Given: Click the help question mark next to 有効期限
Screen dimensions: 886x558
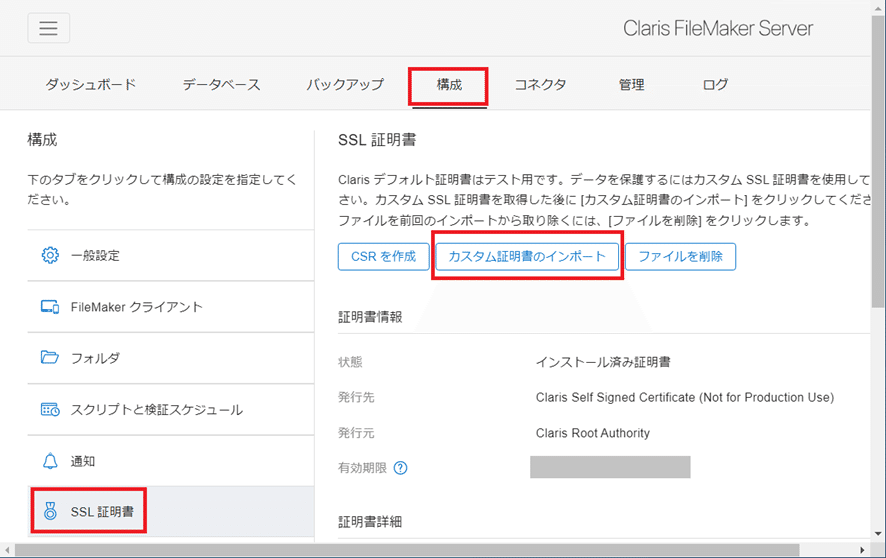Looking at the screenshot, I should pyautogui.click(x=400, y=468).
